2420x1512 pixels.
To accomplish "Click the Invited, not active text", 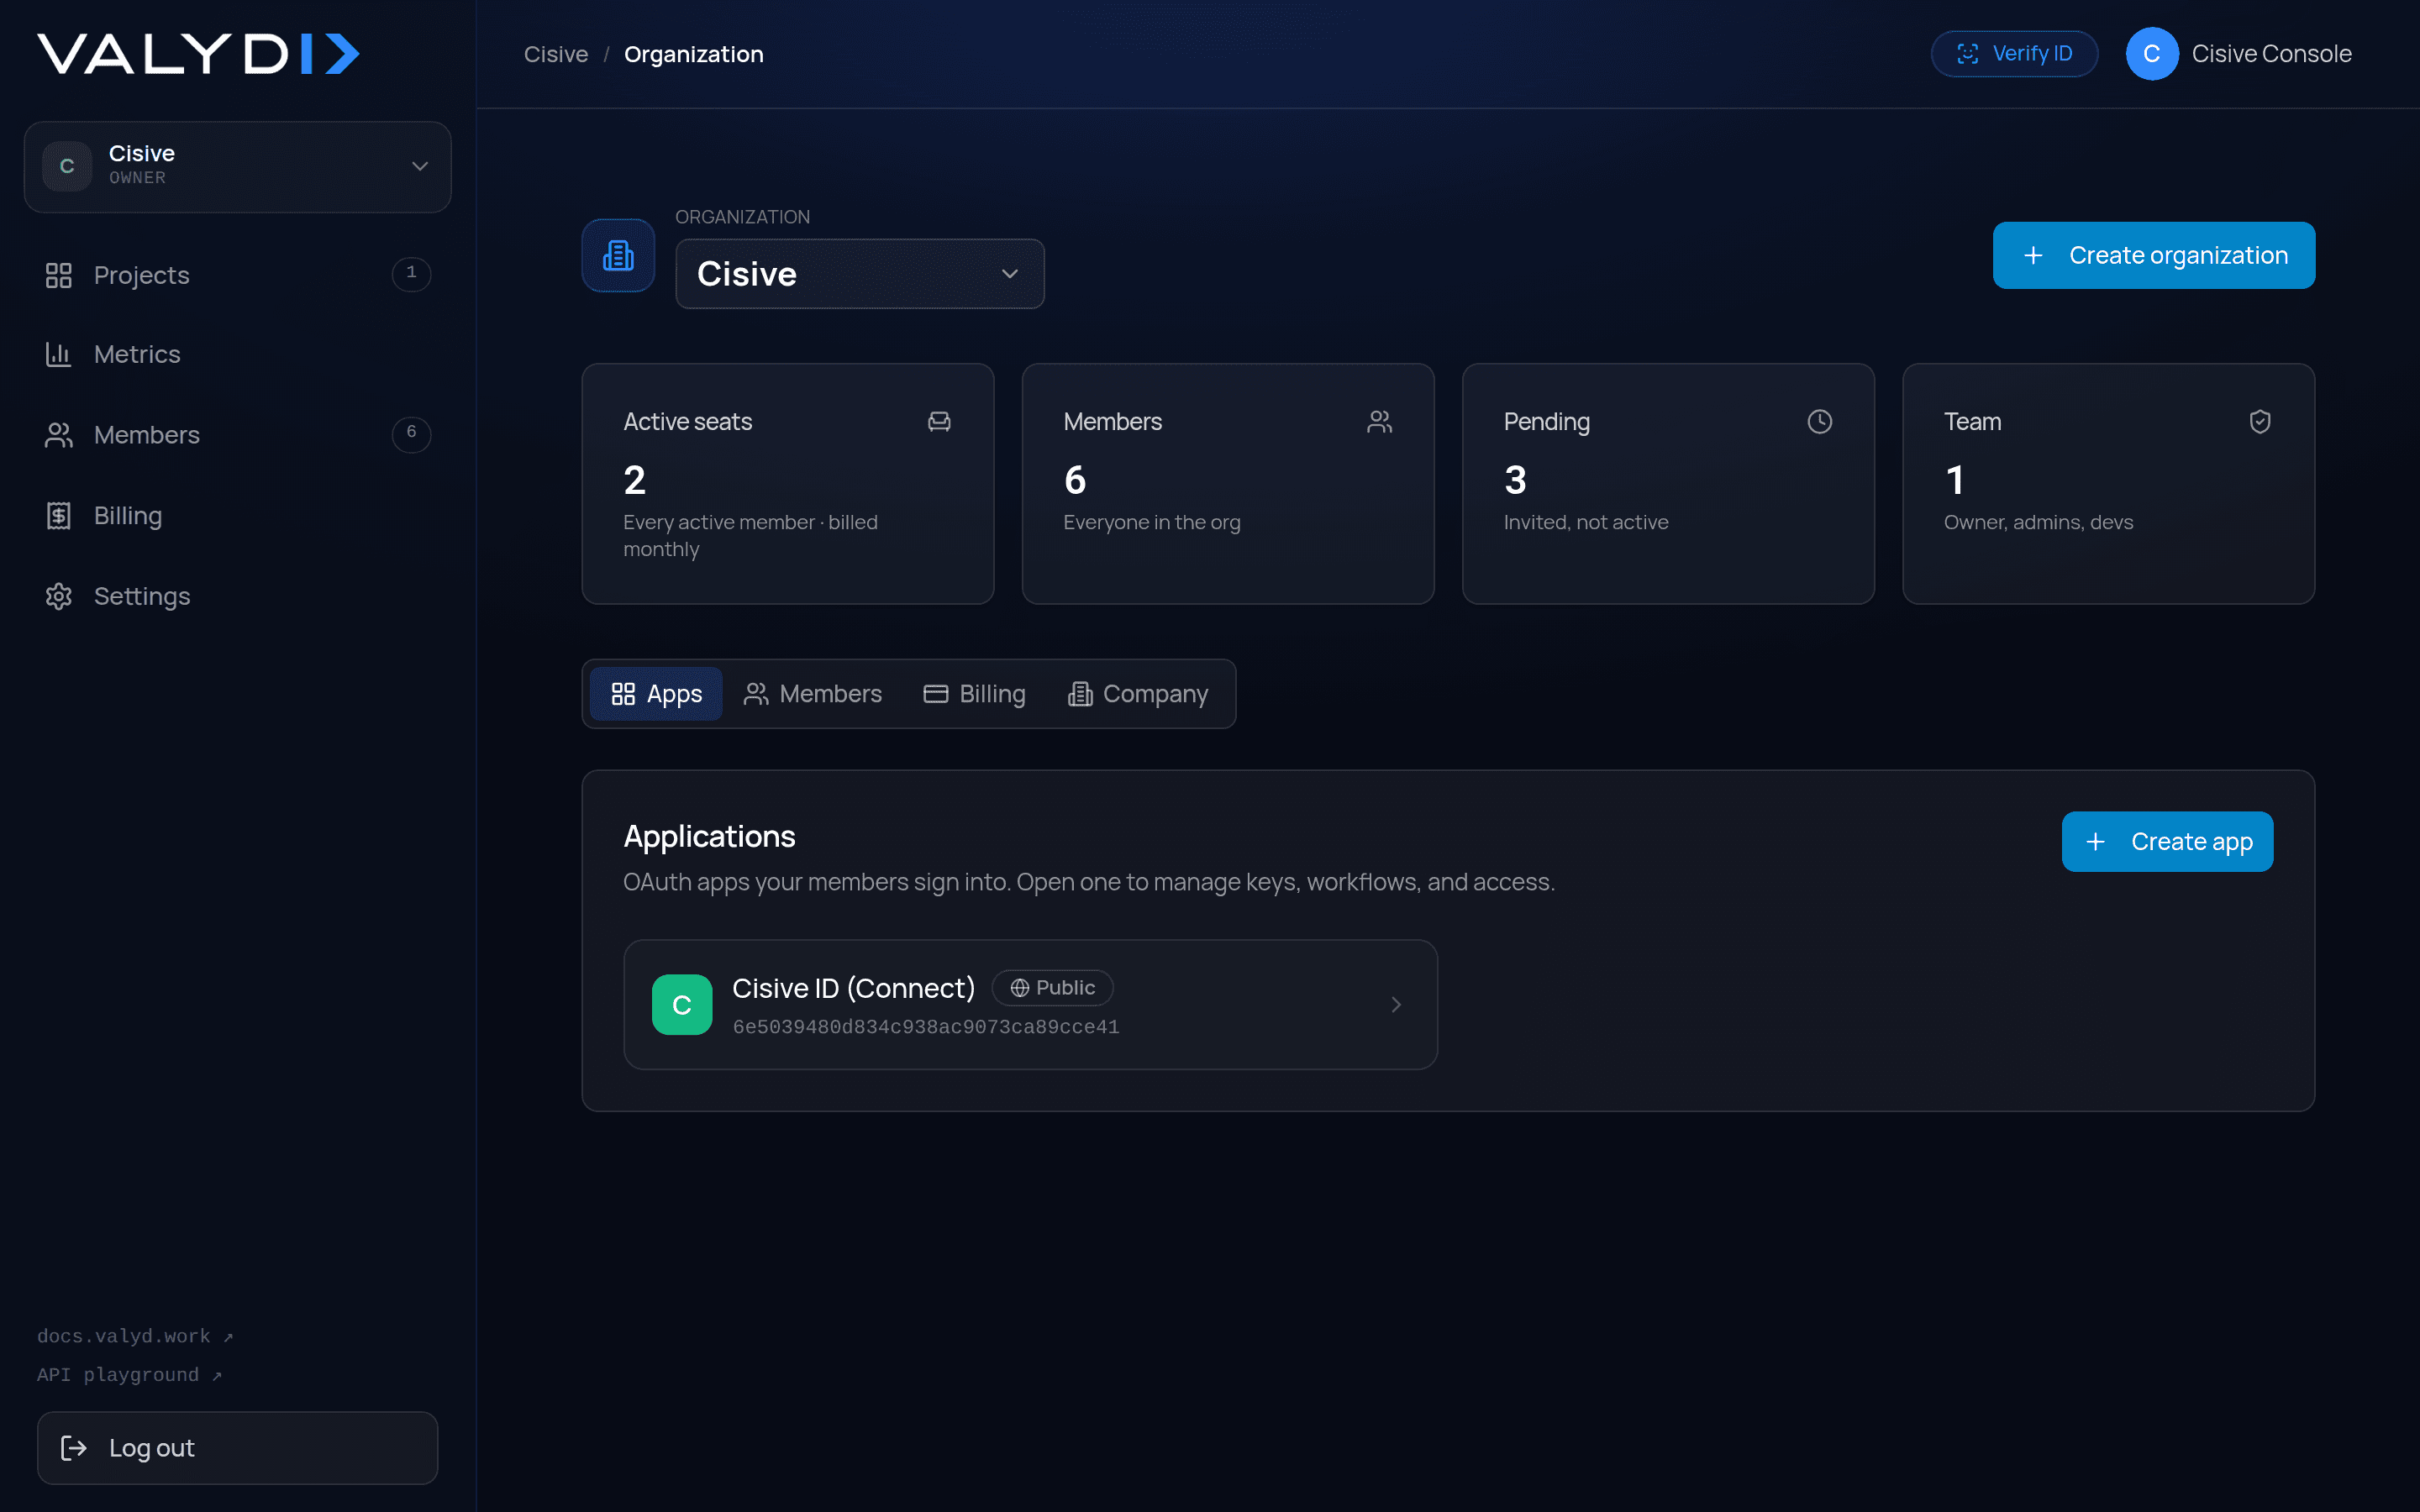I will [1586, 522].
